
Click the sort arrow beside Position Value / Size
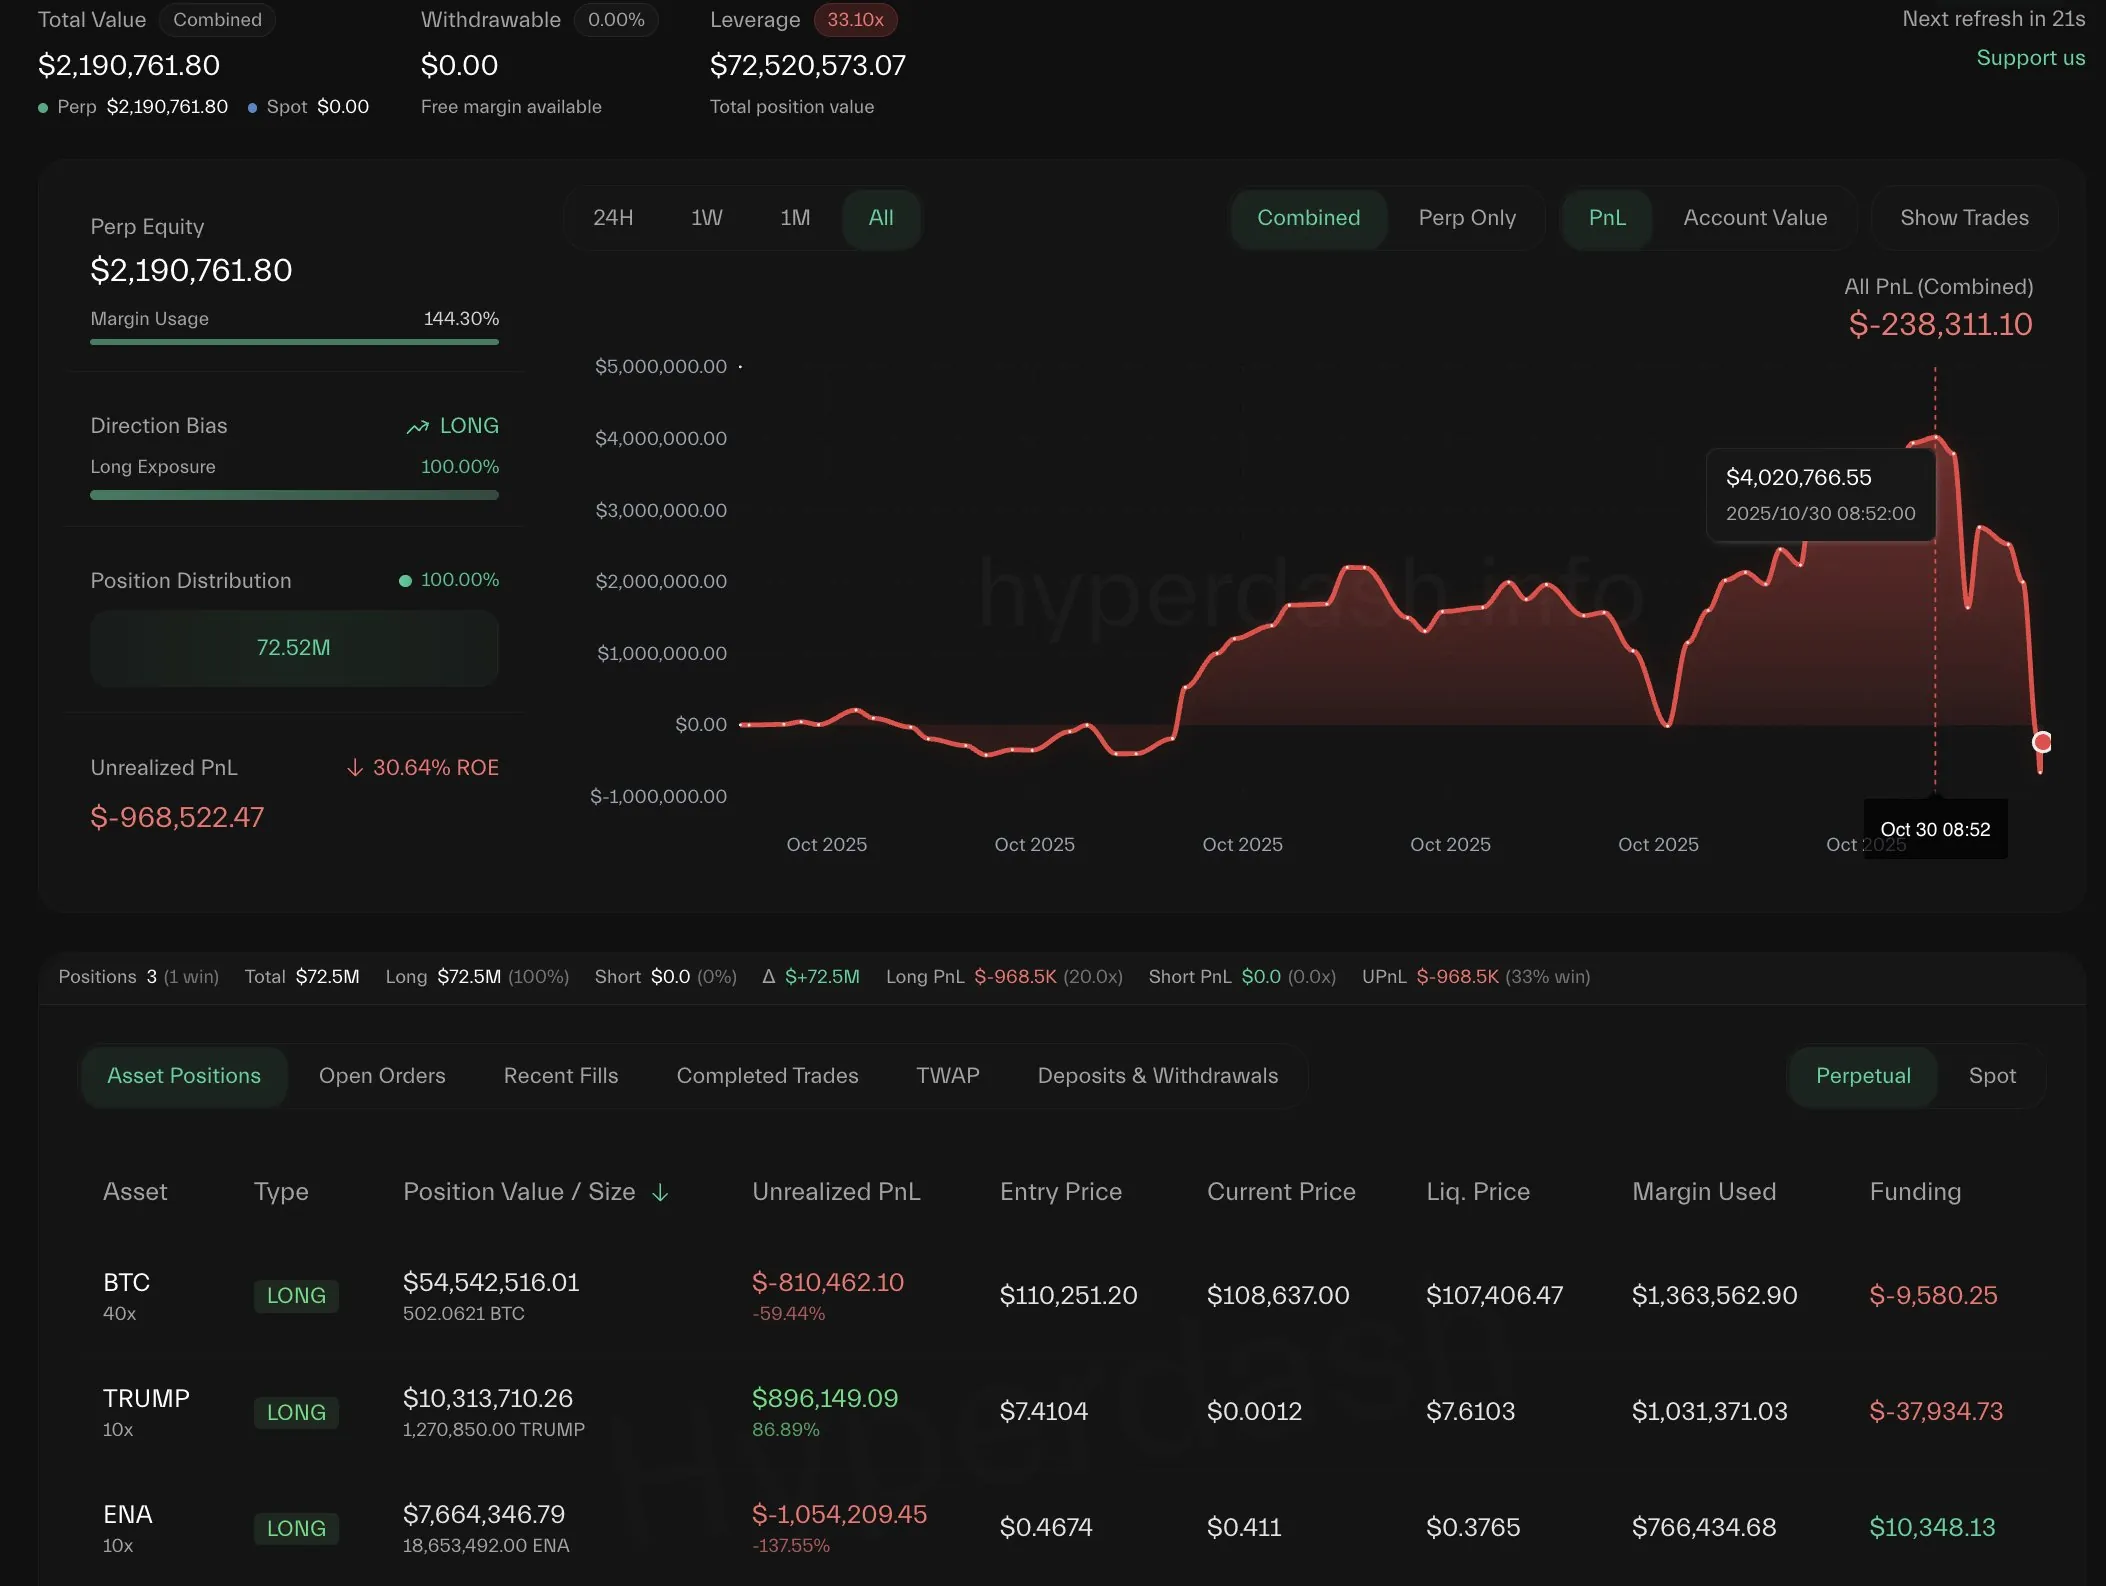point(660,1192)
